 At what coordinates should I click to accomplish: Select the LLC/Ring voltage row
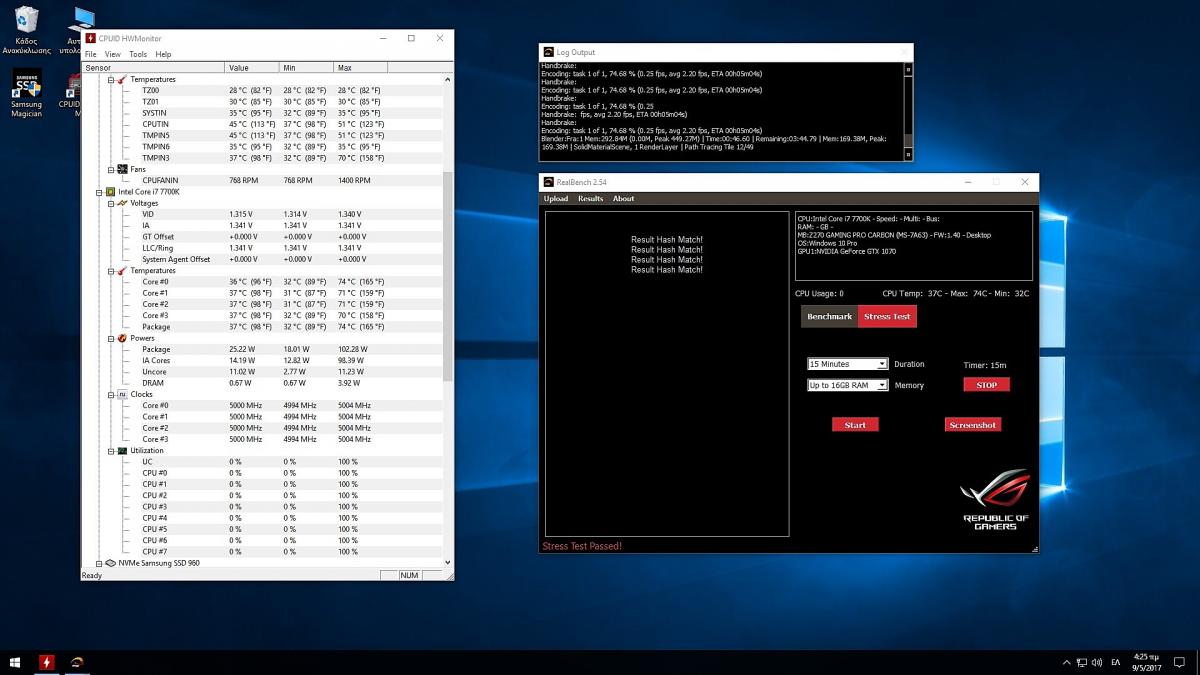(262, 248)
